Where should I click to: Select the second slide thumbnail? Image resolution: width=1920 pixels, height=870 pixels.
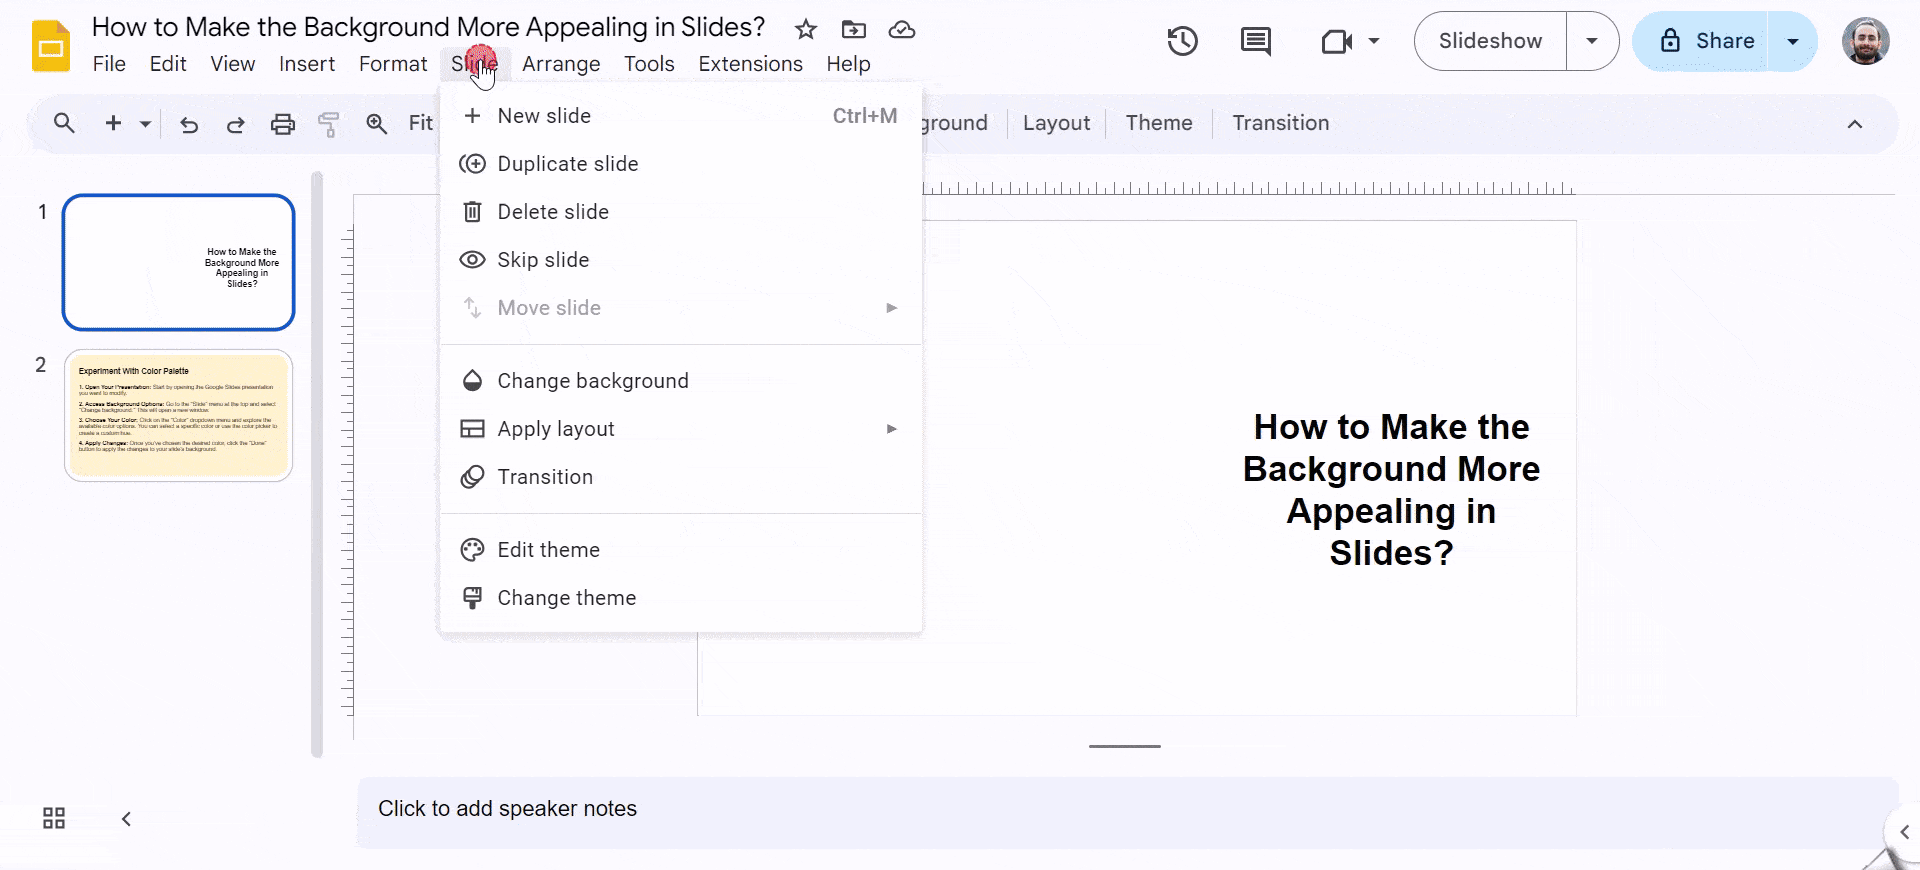(178, 415)
